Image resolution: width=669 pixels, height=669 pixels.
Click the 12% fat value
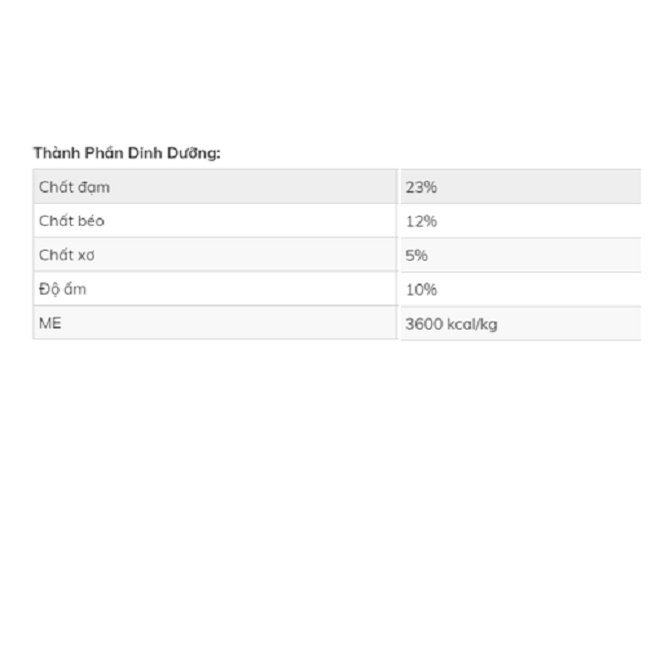pyautogui.click(x=421, y=221)
